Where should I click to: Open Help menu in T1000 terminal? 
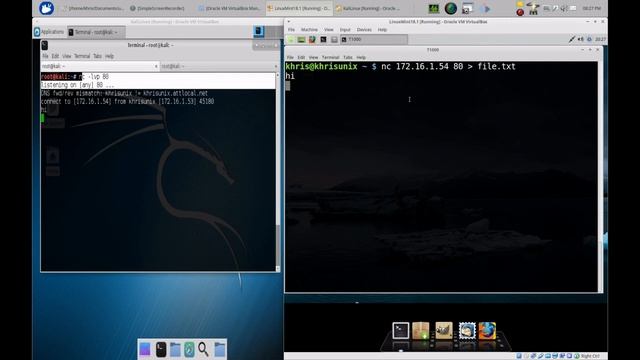click(361, 58)
